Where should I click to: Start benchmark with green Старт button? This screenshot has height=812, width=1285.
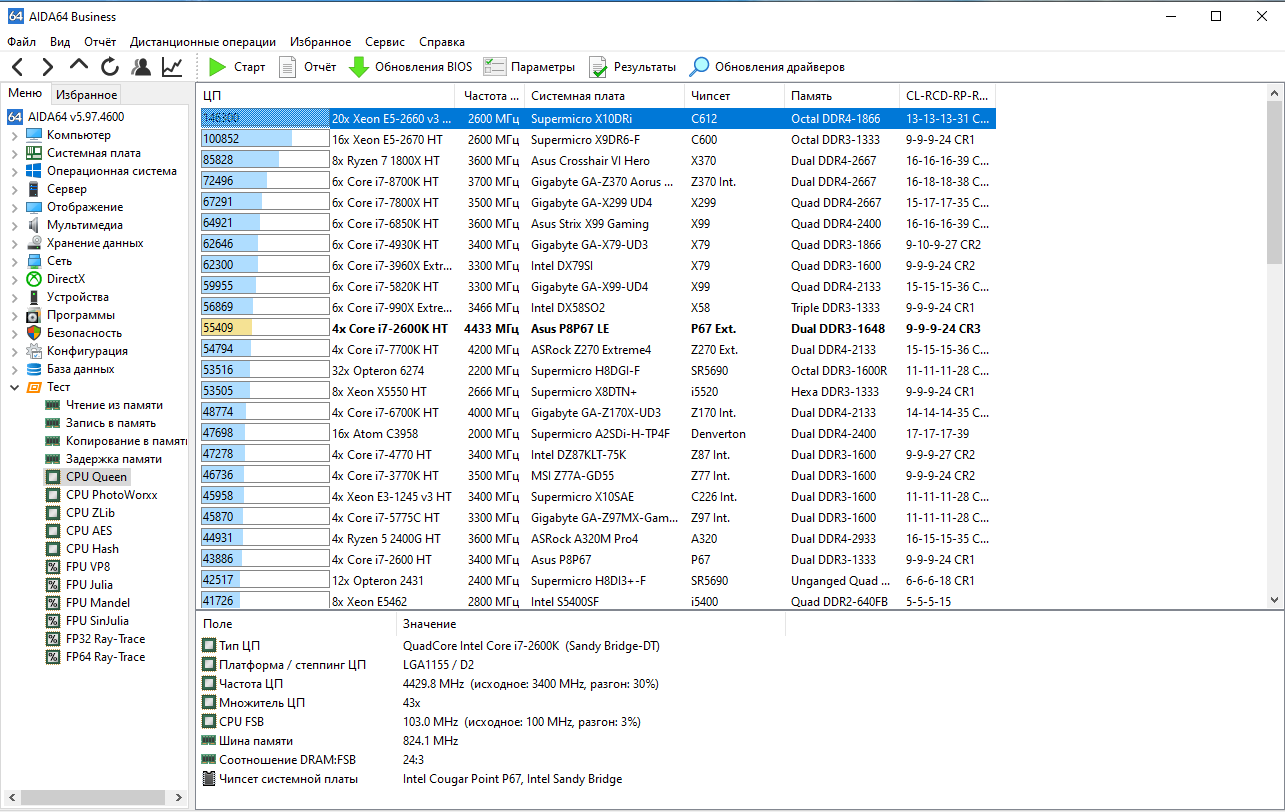[237, 67]
